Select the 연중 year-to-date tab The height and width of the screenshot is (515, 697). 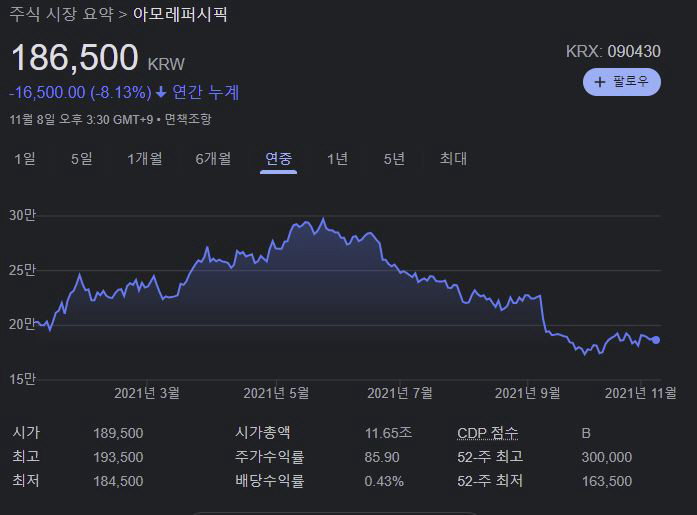pos(278,159)
